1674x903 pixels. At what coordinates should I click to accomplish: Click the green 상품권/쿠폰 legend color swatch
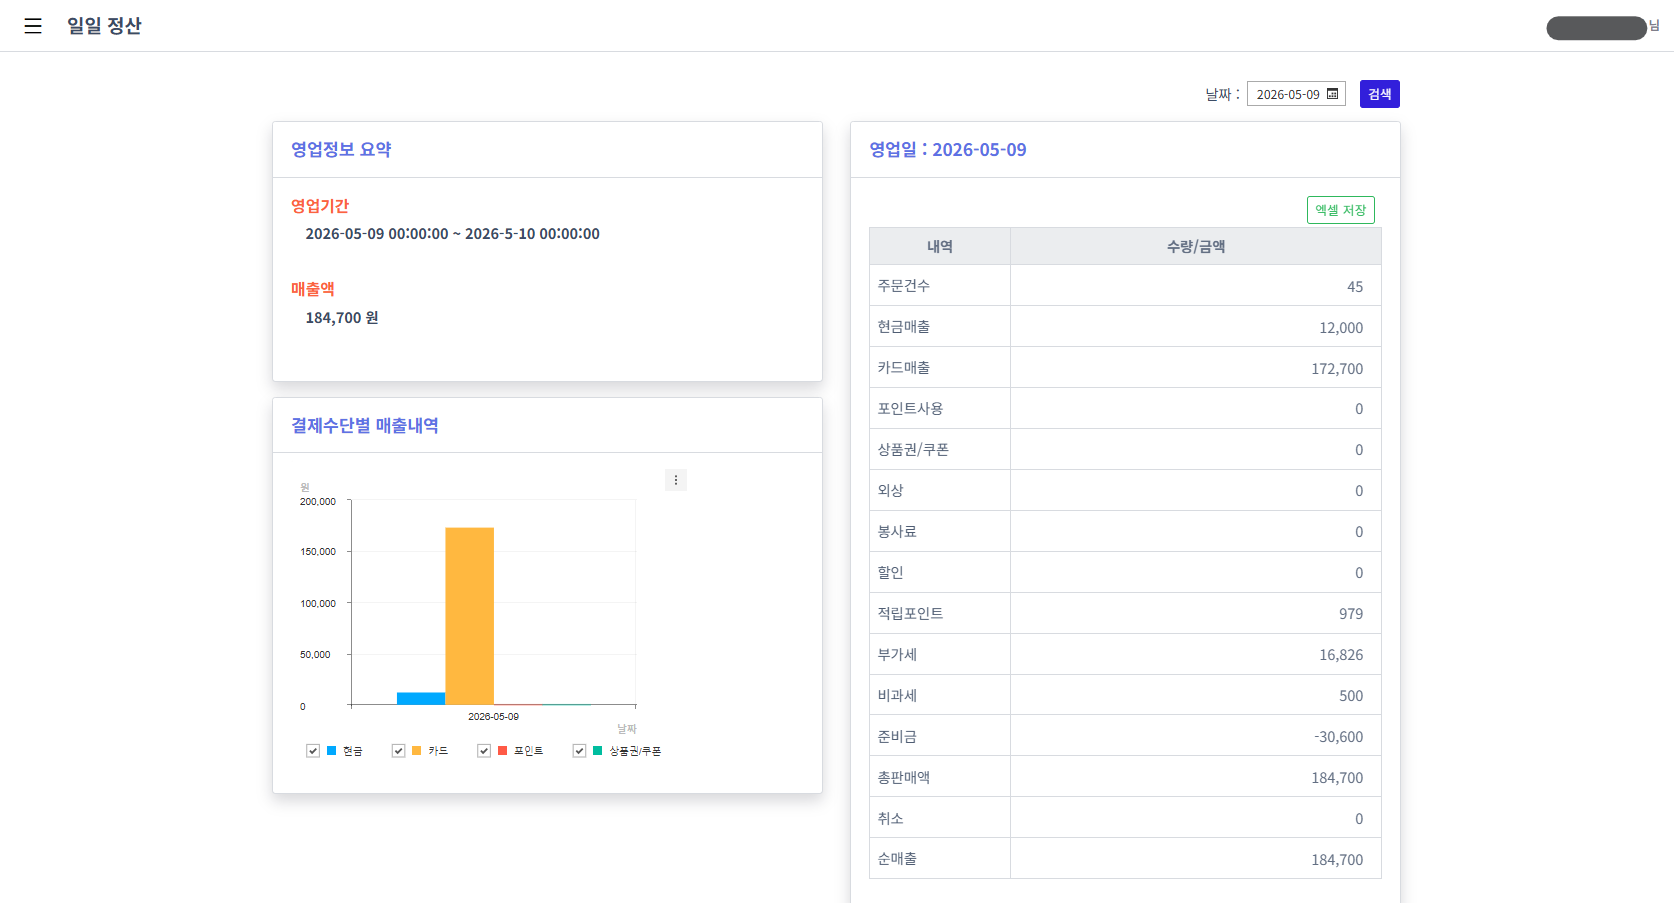598,751
